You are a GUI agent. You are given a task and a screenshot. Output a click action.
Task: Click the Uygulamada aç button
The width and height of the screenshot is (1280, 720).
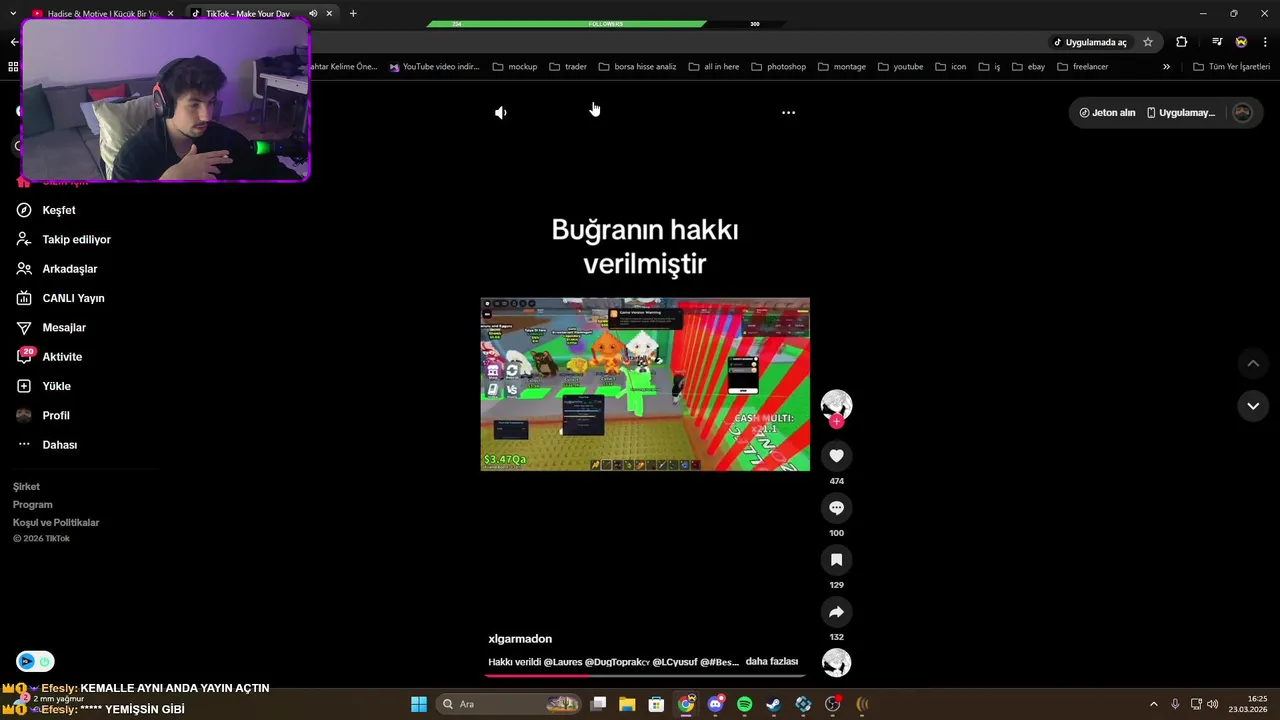1090,42
